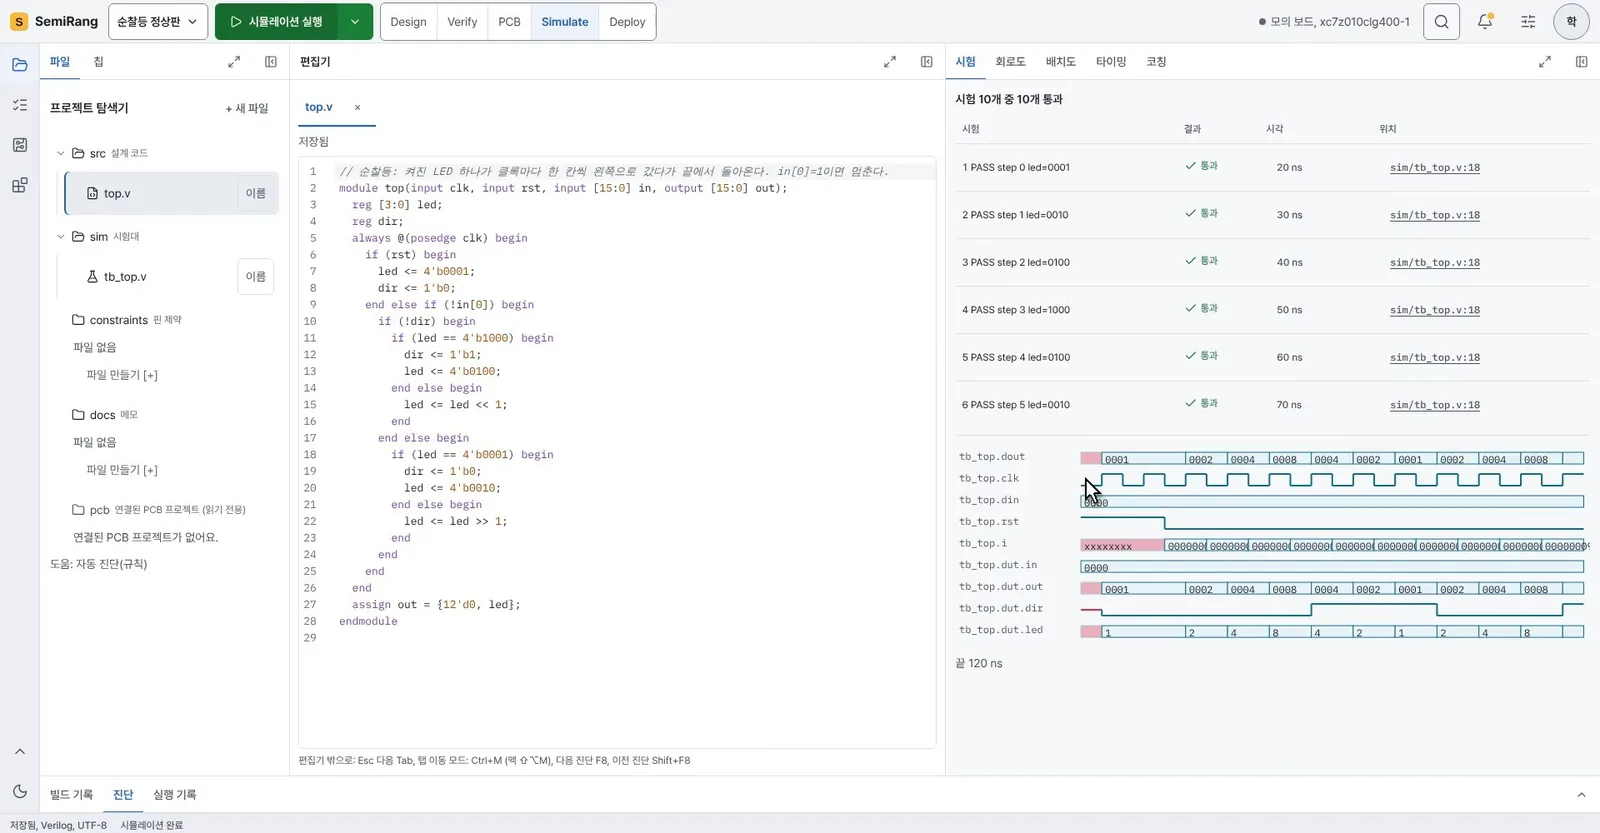Open the blocks extension sidebar icon
Viewport: 1600px width, 833px height.
[x=20, y=185]
